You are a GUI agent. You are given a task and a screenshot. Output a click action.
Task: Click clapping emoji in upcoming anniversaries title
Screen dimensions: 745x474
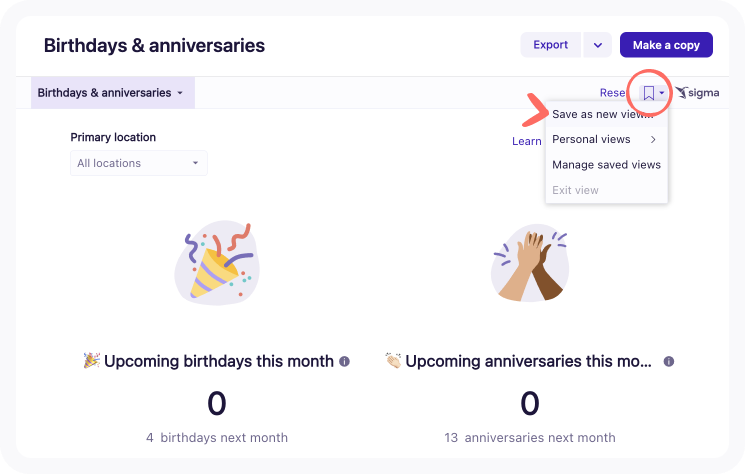[393, 361]
